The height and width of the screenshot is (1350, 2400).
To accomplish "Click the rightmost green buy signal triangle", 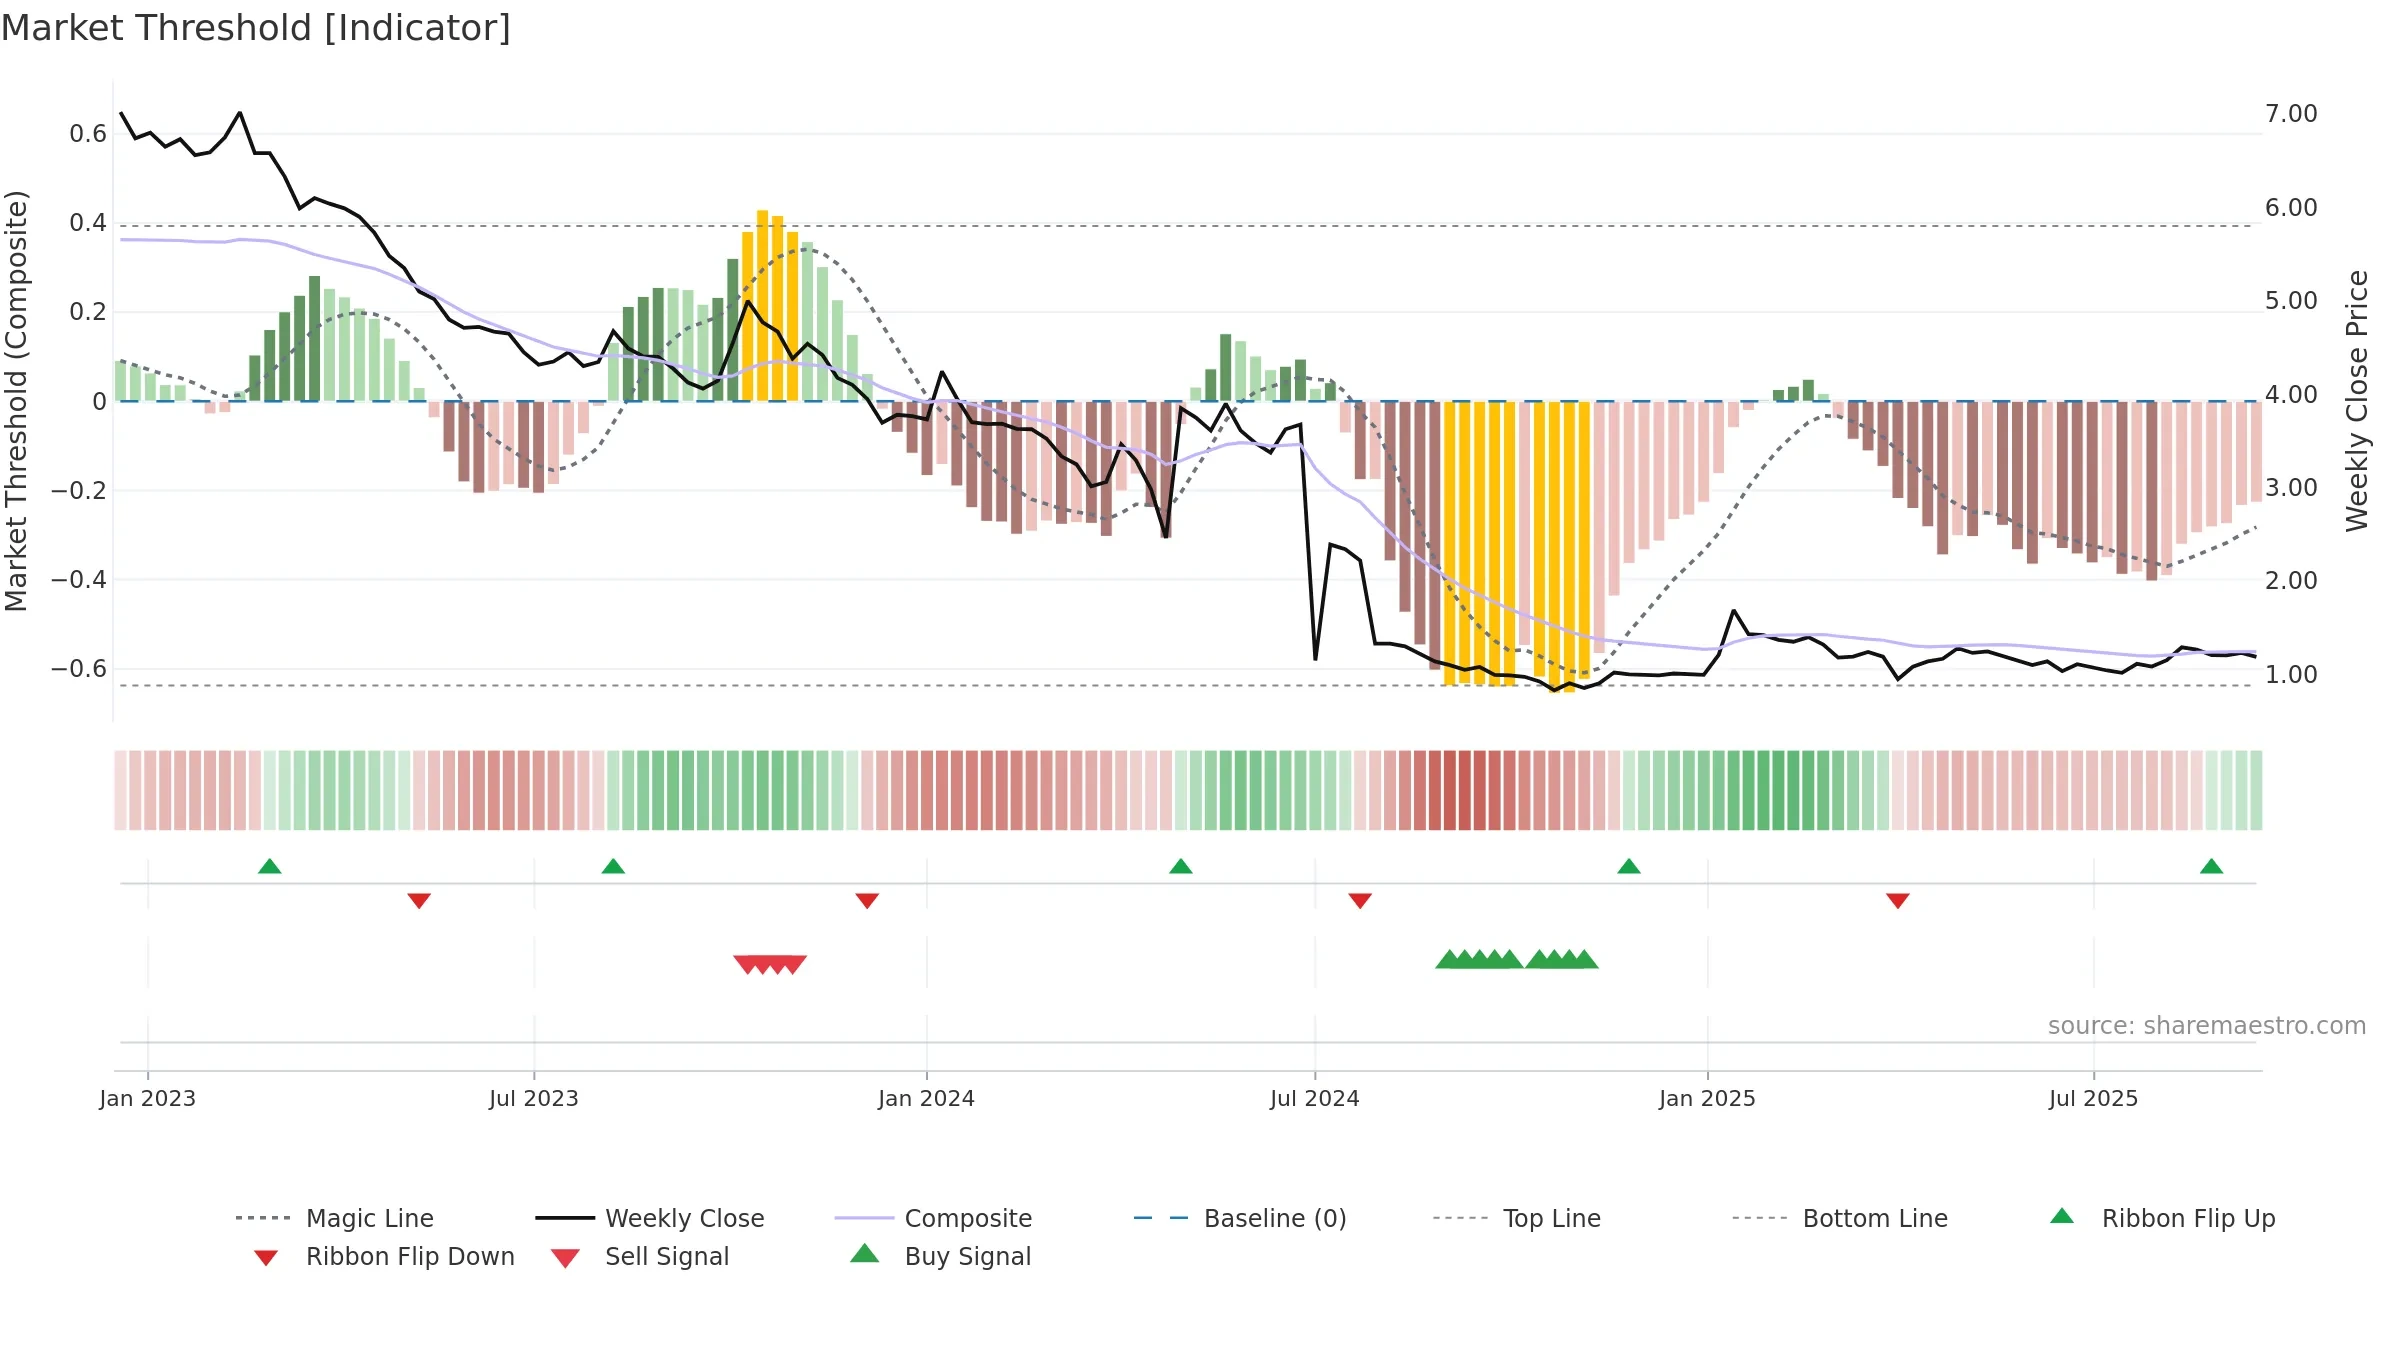I will click(1585, 959).
